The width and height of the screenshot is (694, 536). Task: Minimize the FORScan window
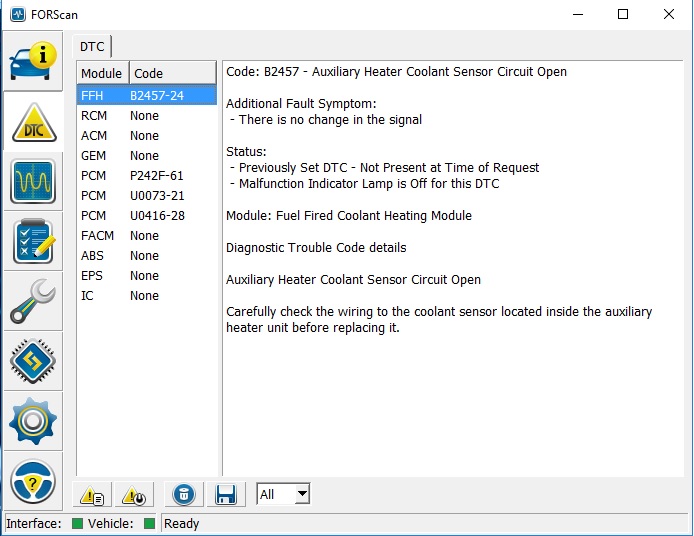pos(578,14)
